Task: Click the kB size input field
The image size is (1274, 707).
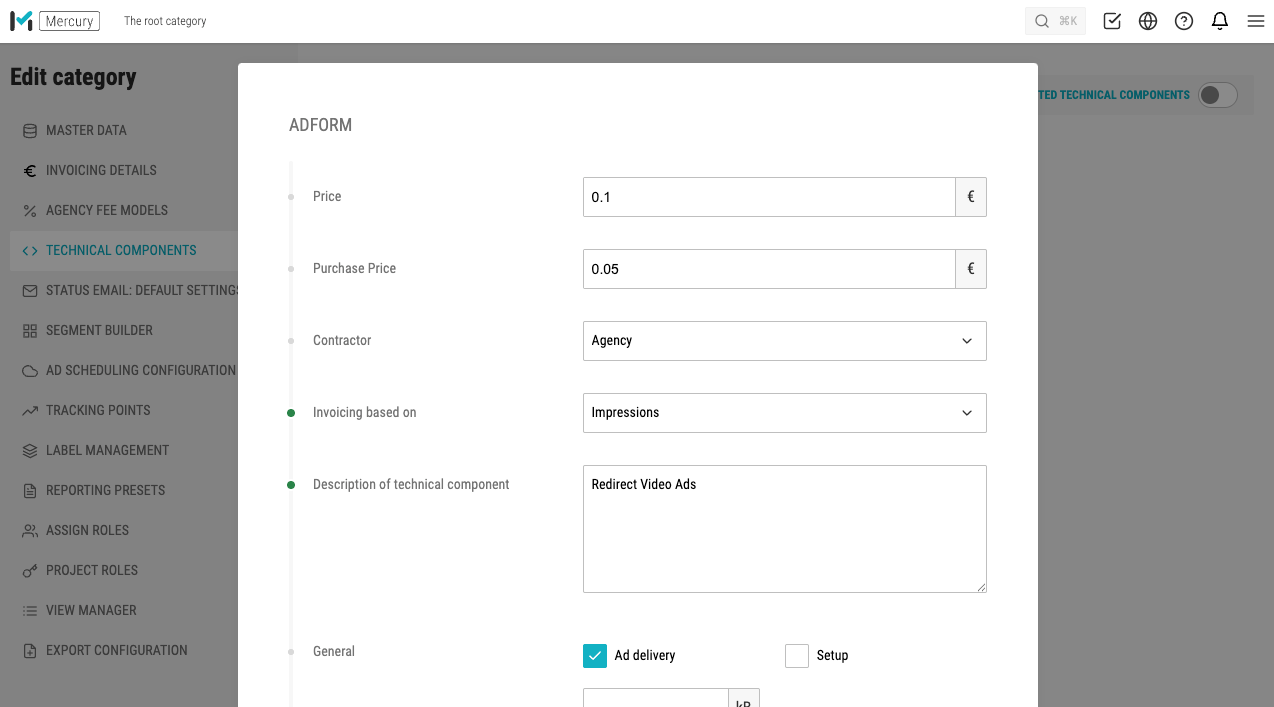Action: point(655,698)
